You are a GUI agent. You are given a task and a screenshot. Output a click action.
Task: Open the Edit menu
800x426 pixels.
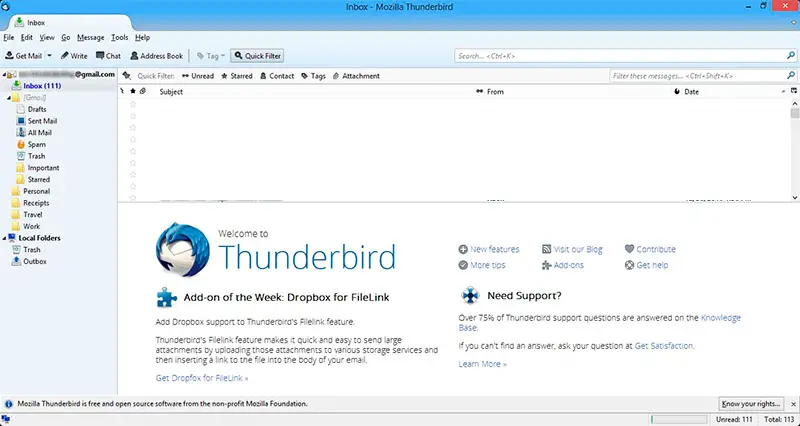coord(27,37)
